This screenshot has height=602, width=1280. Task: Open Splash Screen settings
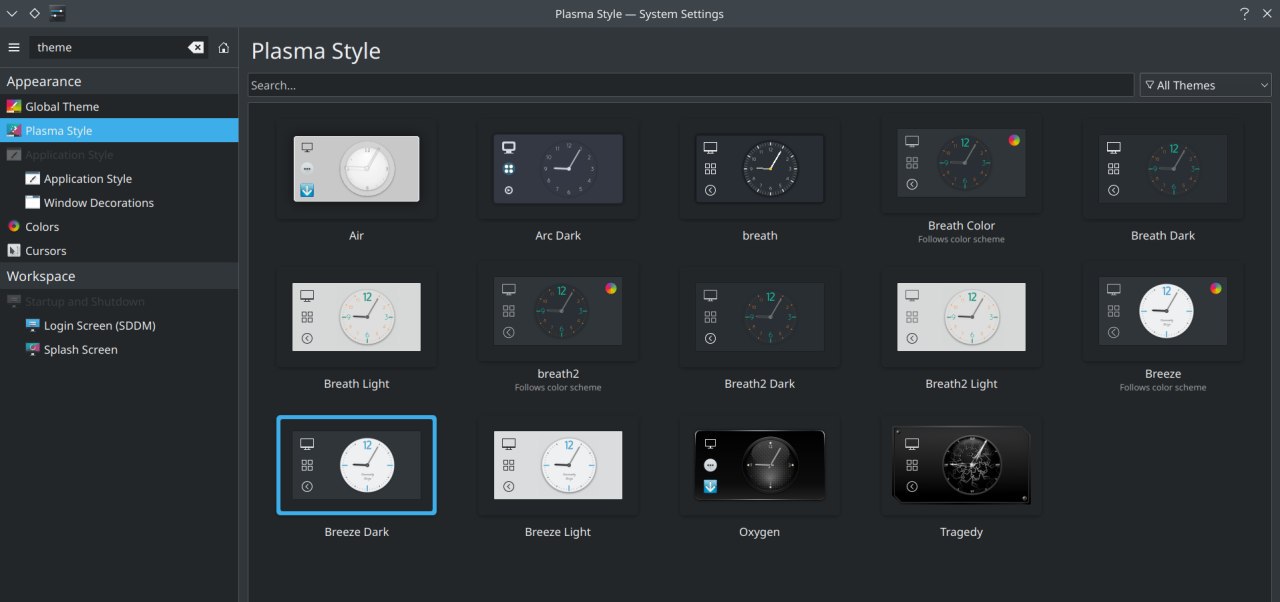coord(119,349)
